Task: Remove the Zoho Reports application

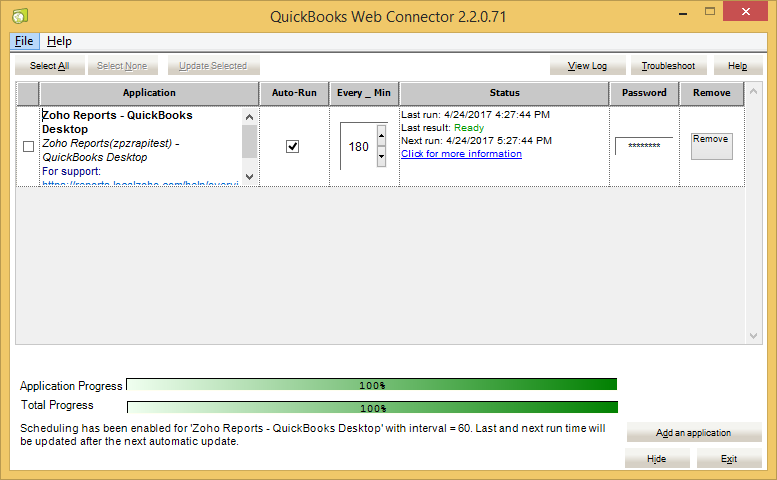Action: 712,146
